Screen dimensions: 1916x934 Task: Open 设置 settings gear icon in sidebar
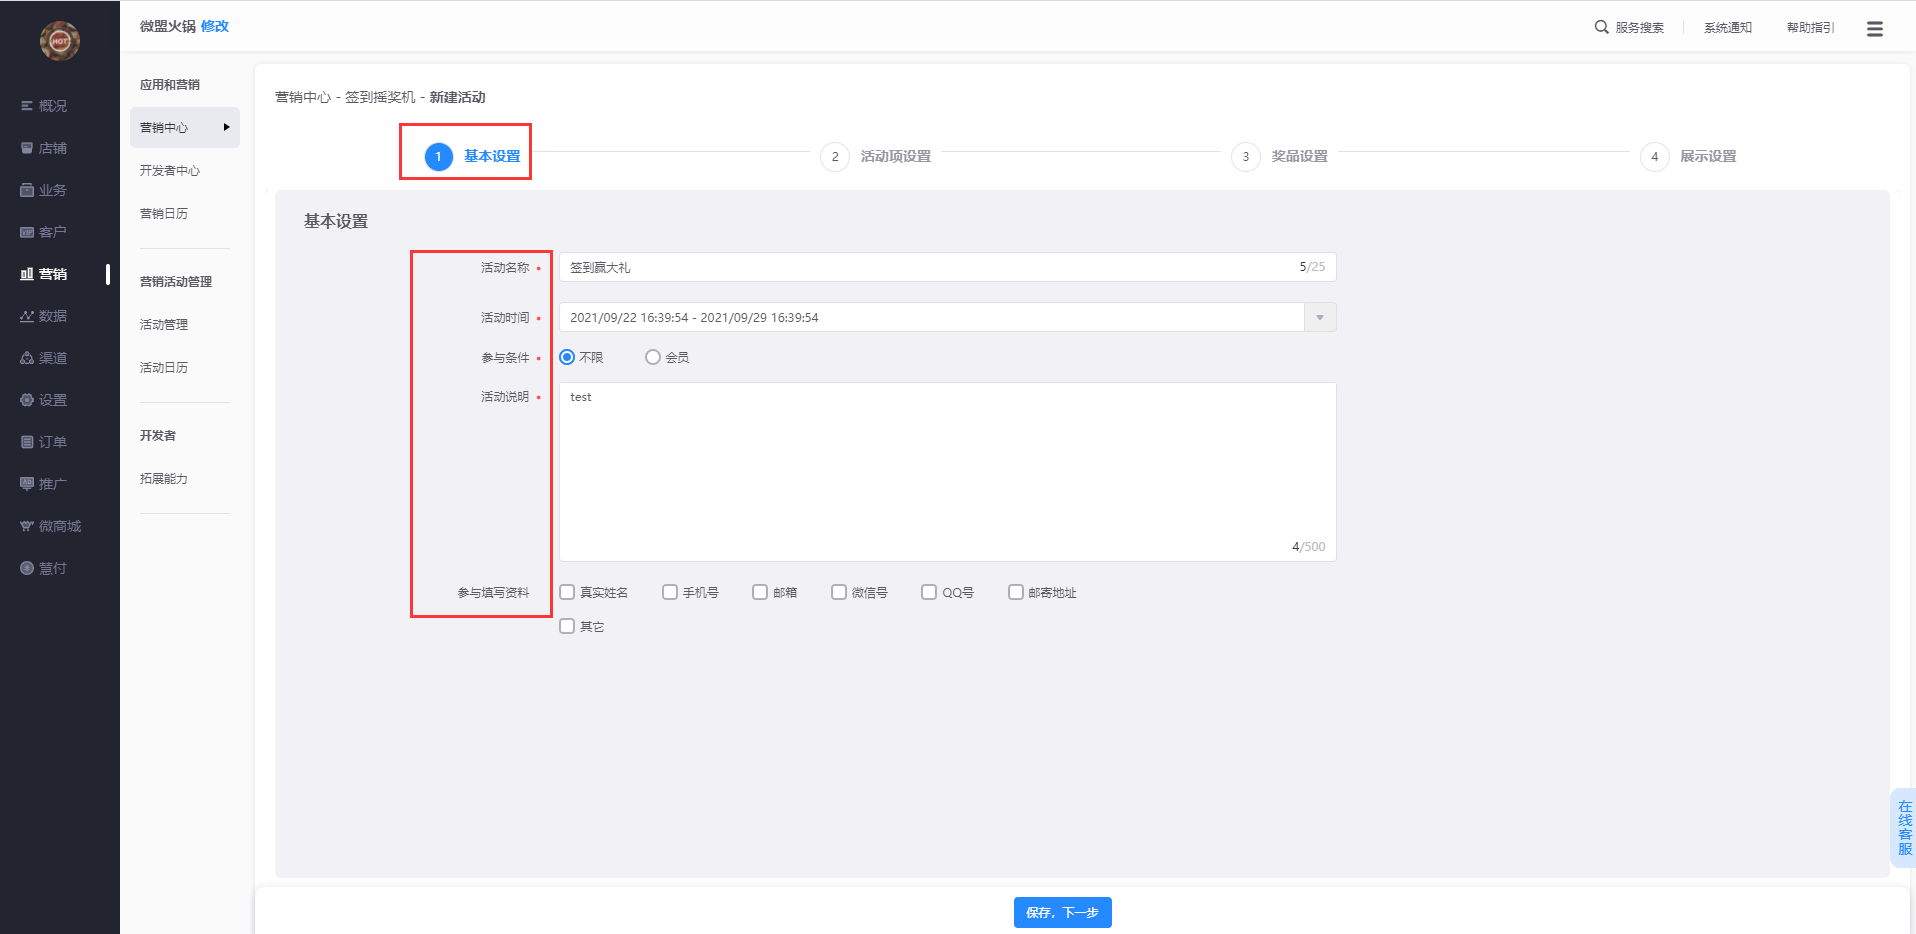tap(27, 400)
